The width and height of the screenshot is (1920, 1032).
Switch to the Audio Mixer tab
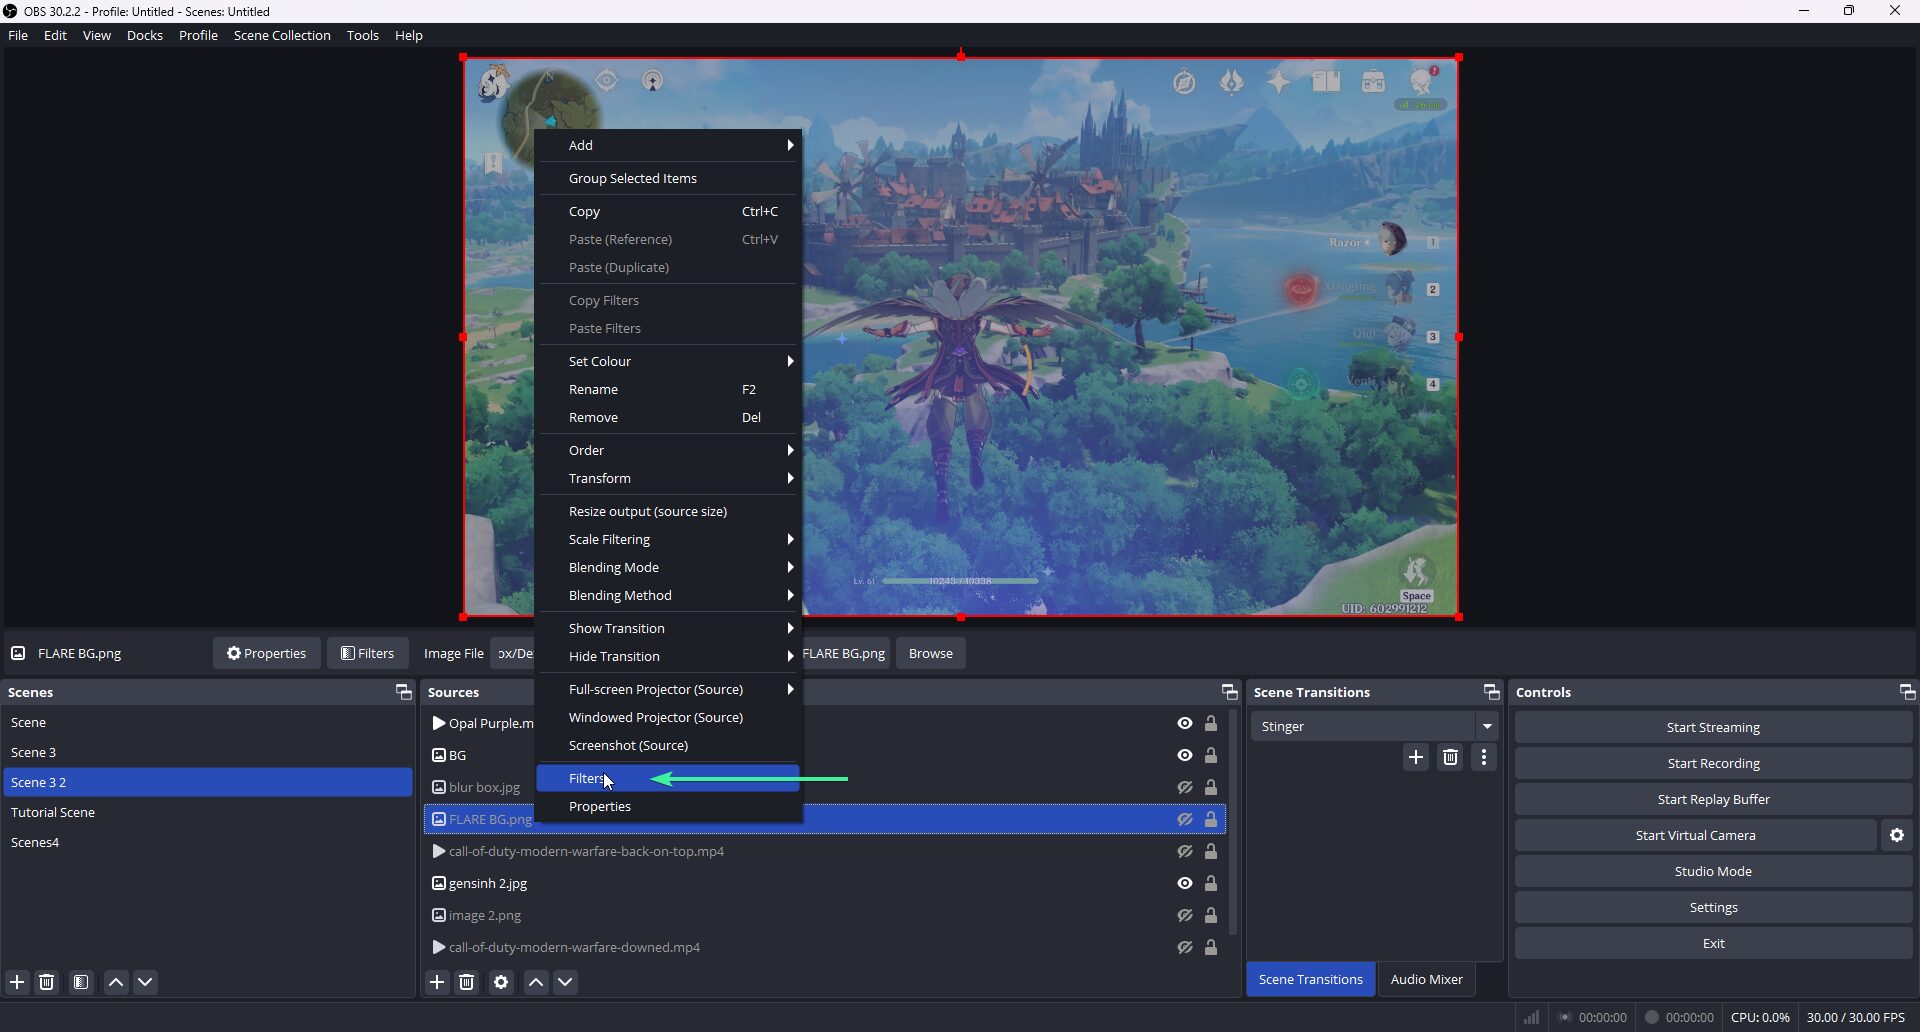[x=1426, y=979]
